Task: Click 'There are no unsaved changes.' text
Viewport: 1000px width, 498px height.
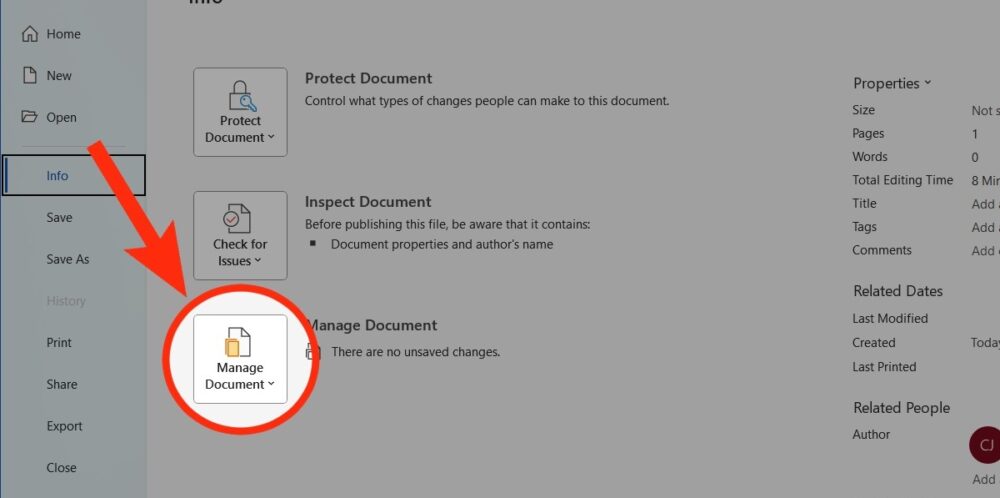Action: tap(415, 351)
